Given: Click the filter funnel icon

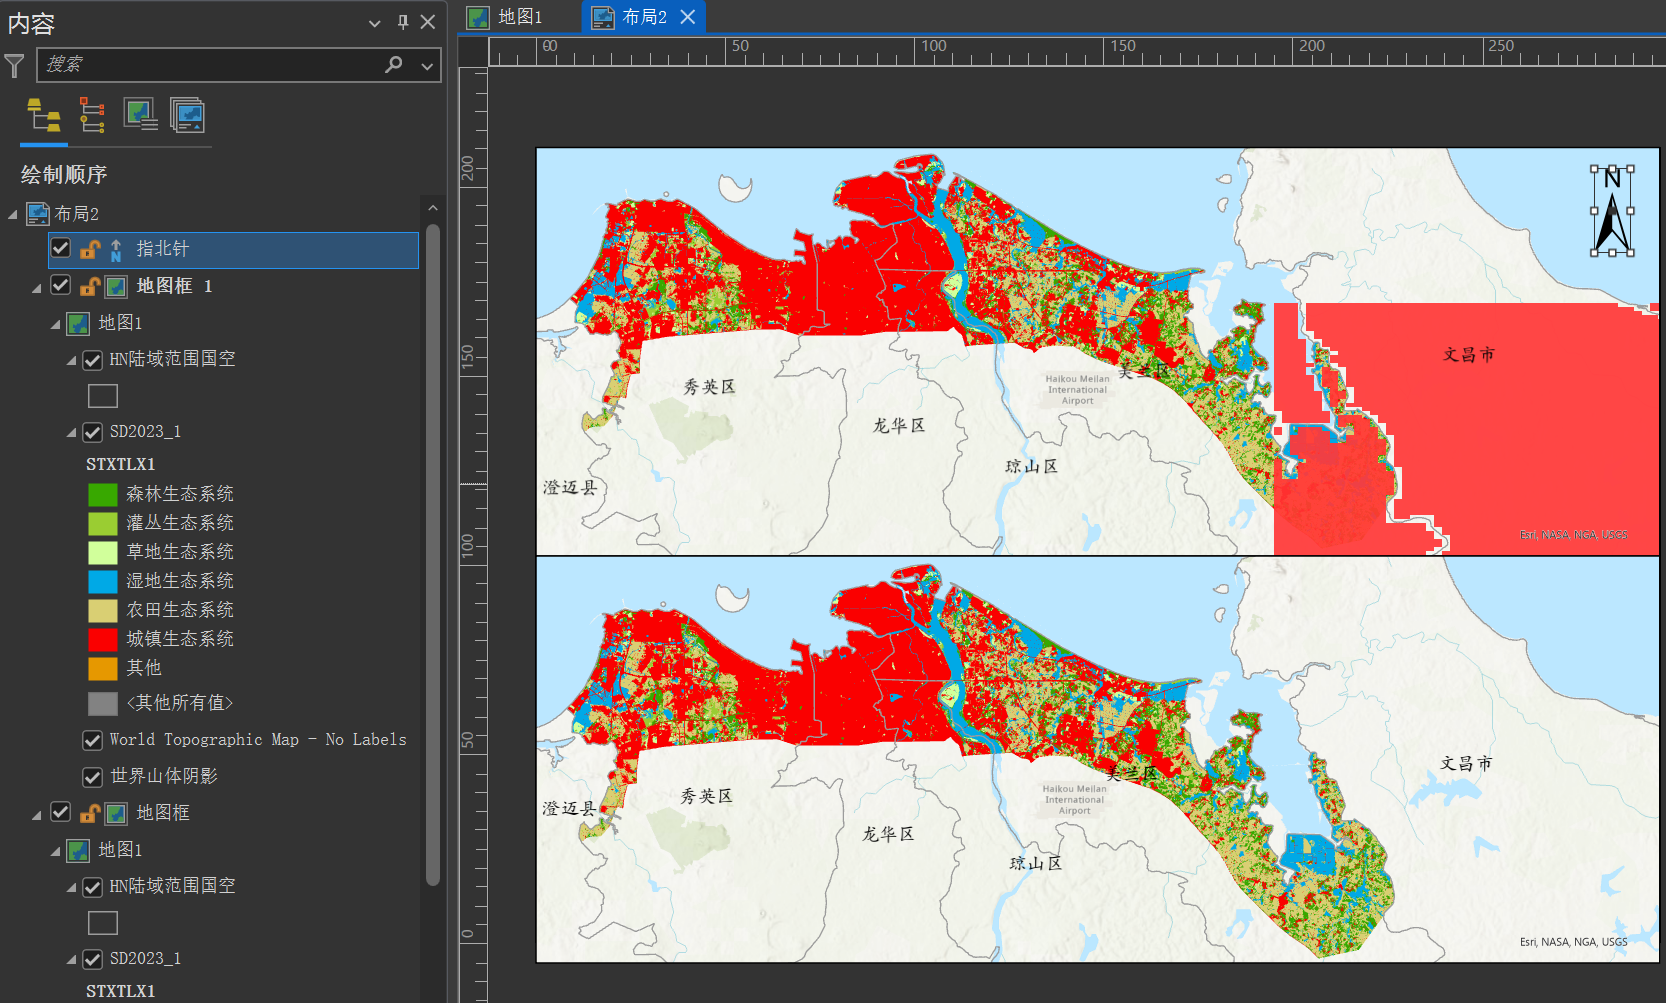Looking at the screenshot, I should point(15,66).
